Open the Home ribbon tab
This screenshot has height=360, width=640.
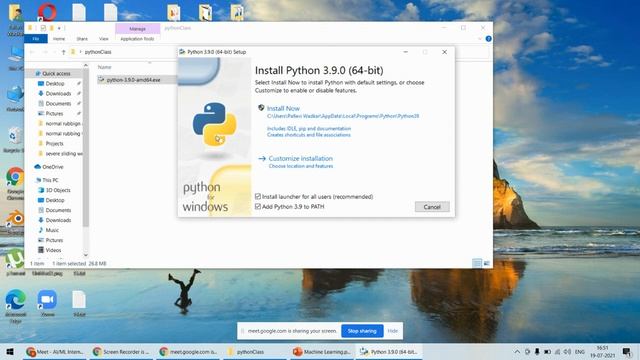pos(59,39)
